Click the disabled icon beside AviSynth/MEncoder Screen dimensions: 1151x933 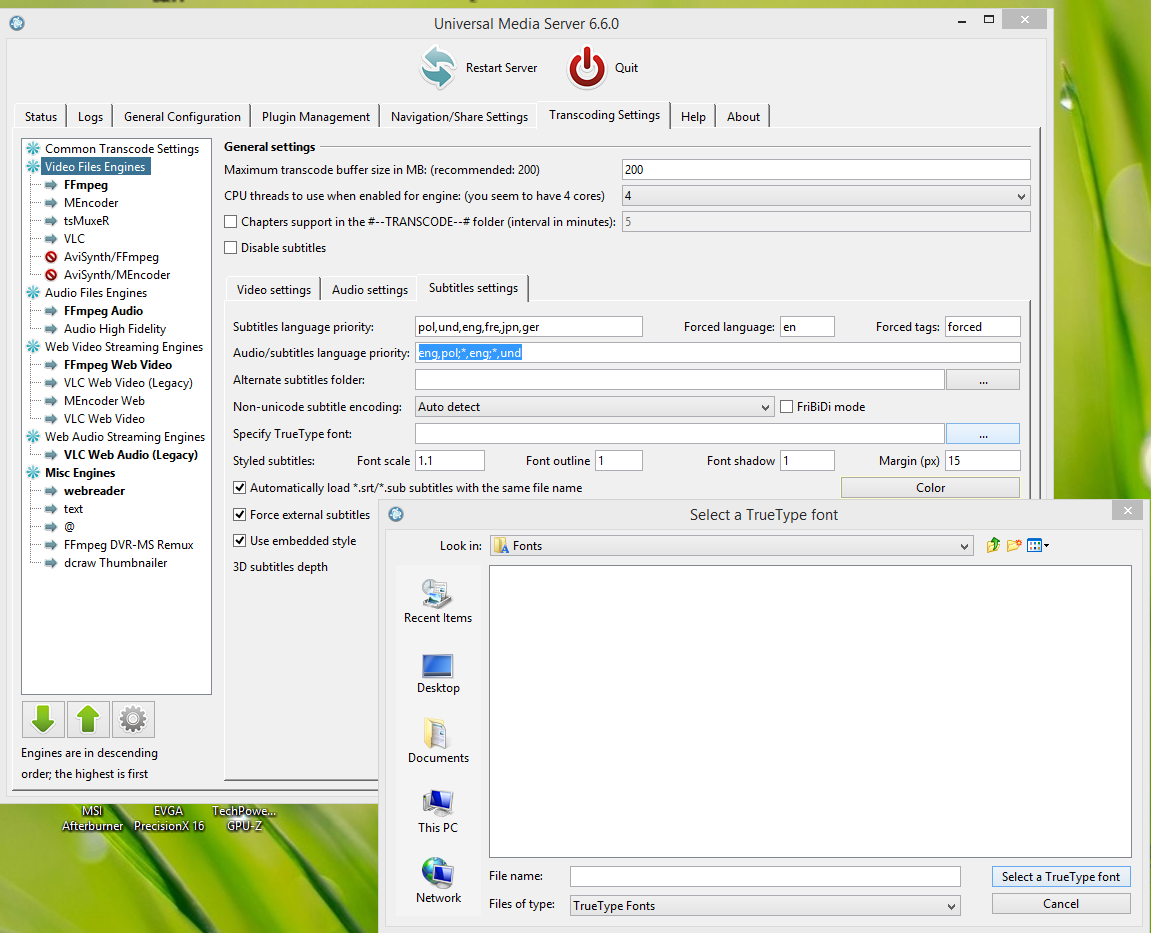51,275
